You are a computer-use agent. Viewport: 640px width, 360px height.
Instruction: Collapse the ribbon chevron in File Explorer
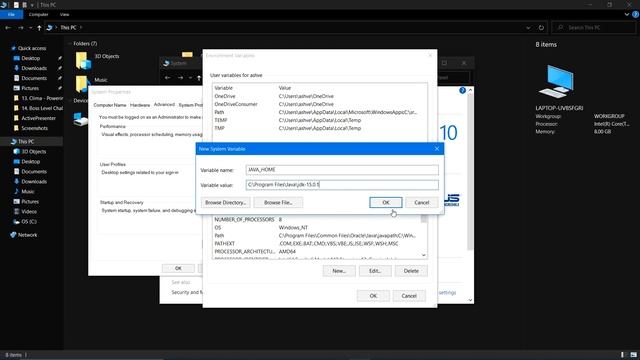coord(627,14)
